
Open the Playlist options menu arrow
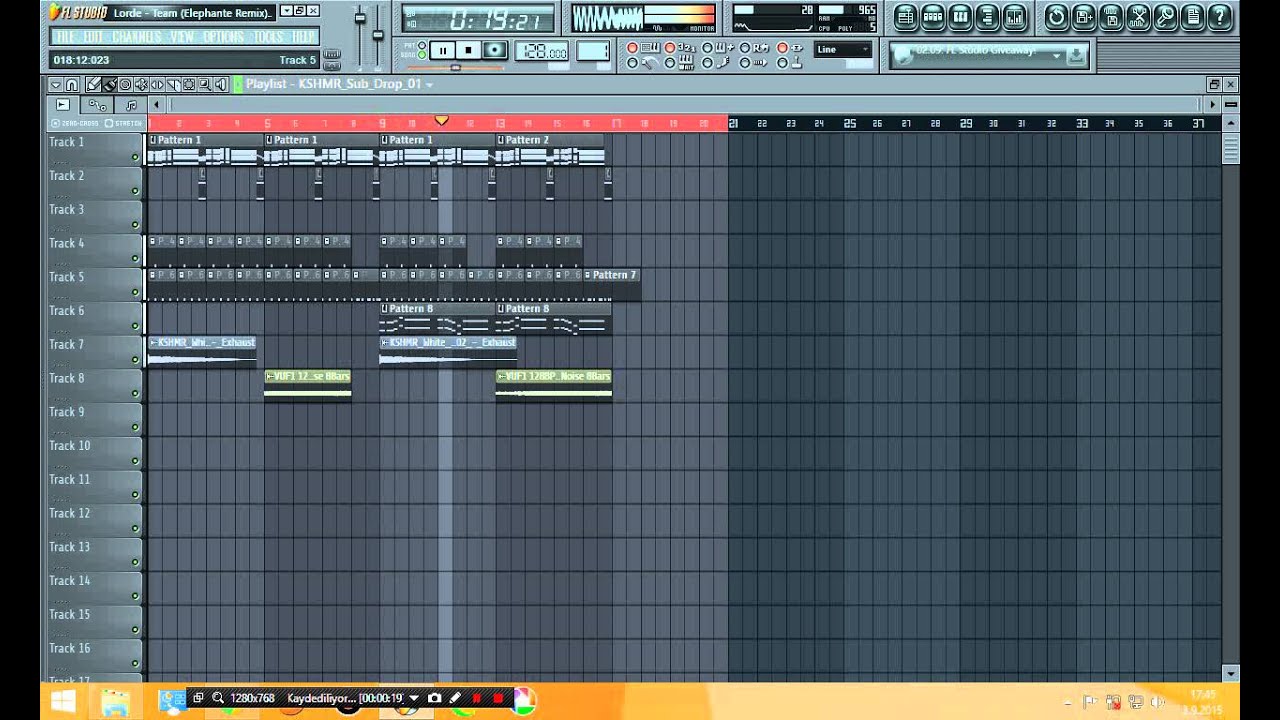pyautogui.click(x=56, y=85)
